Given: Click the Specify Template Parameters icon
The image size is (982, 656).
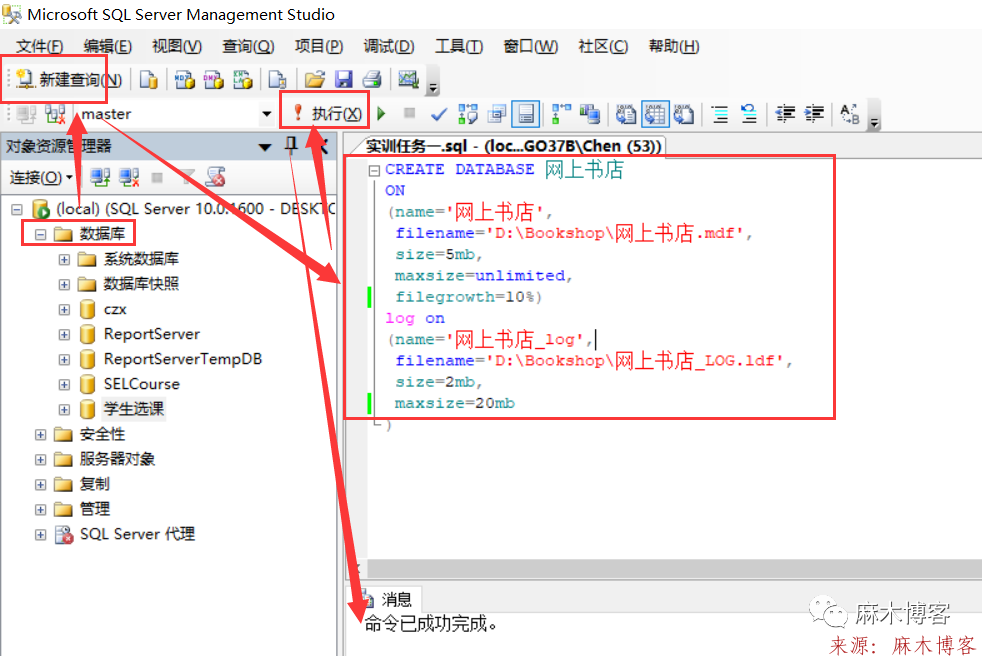Looking at the screenshot, I should (850, 114).
